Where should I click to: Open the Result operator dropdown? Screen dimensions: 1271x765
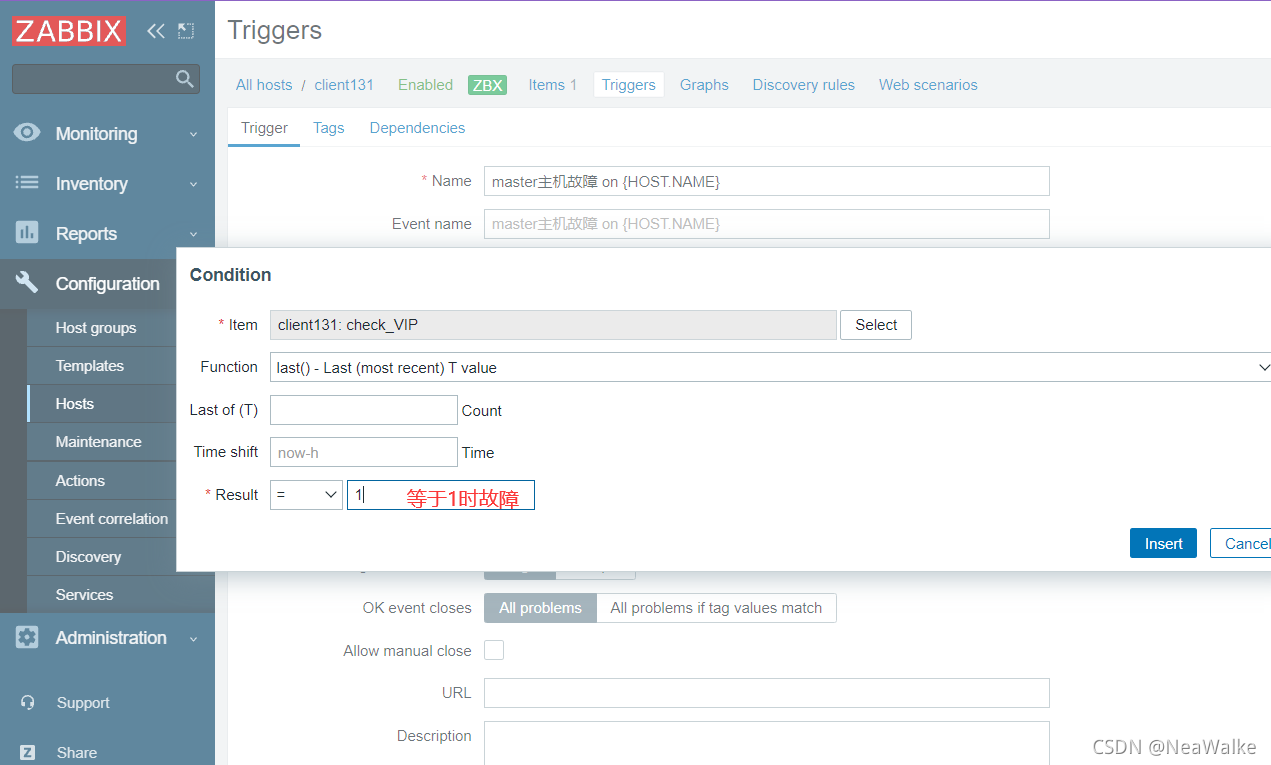tap(306, 495)
